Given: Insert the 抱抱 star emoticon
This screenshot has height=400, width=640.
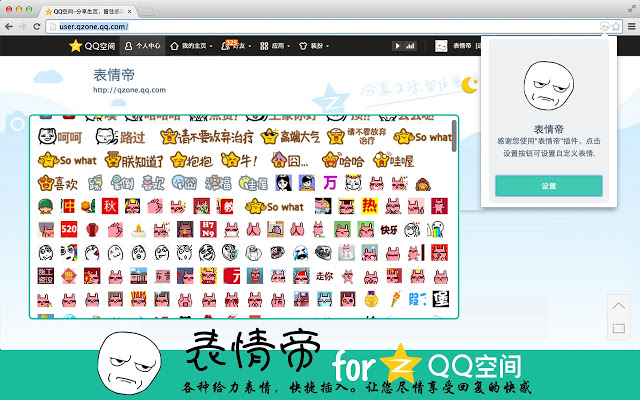Looking at the screenshot, I should [x=191, y=160].
